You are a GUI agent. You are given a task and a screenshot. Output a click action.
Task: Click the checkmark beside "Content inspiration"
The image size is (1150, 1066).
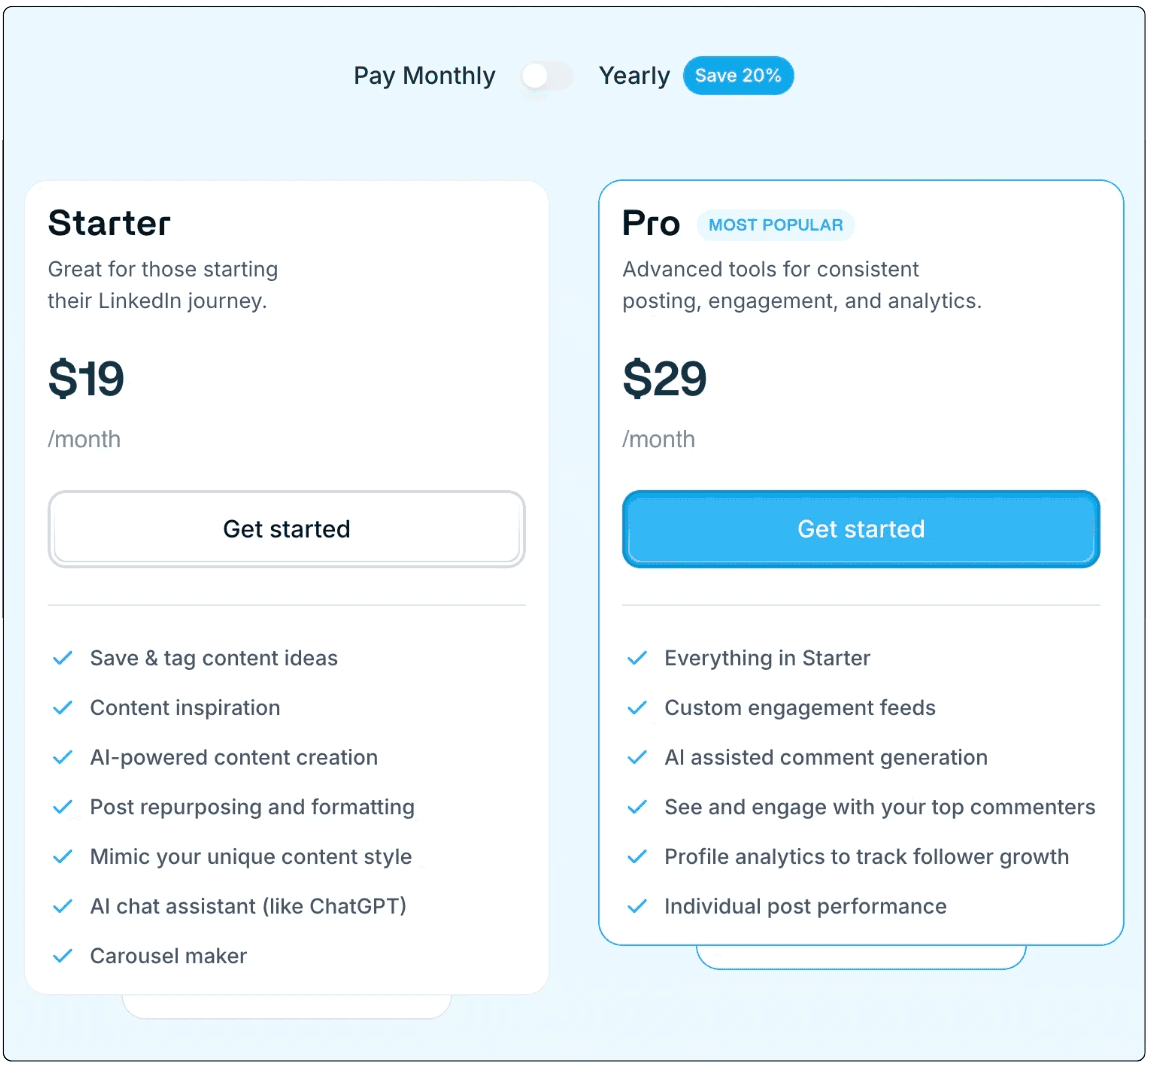coord(62,708)
